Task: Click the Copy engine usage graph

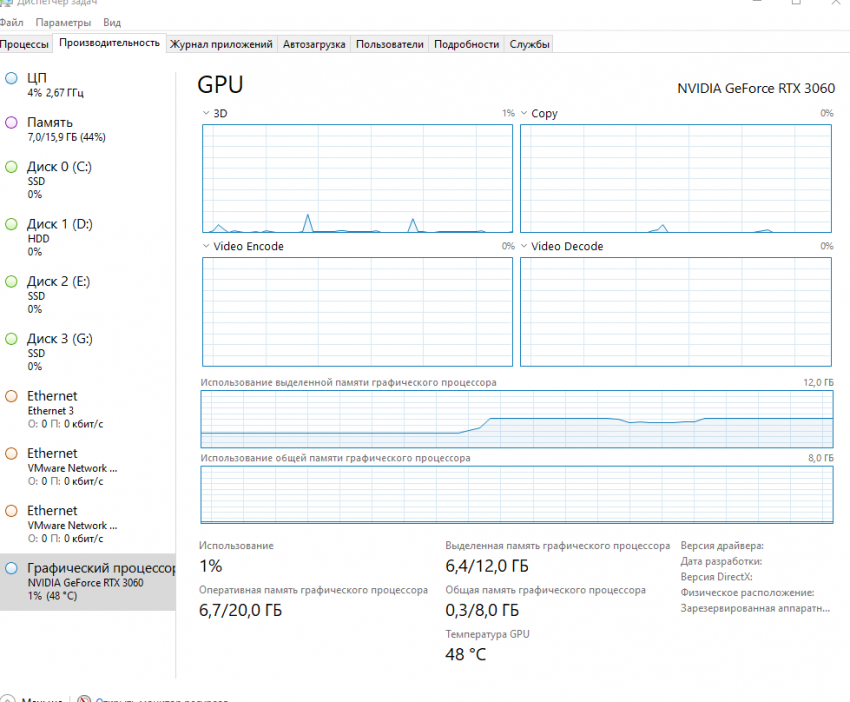Action: point(675,179)
